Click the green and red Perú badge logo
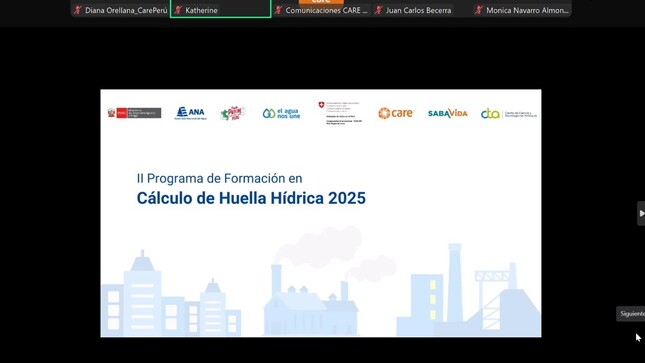This screenshot has height=363, width=645. click(232, 113)
